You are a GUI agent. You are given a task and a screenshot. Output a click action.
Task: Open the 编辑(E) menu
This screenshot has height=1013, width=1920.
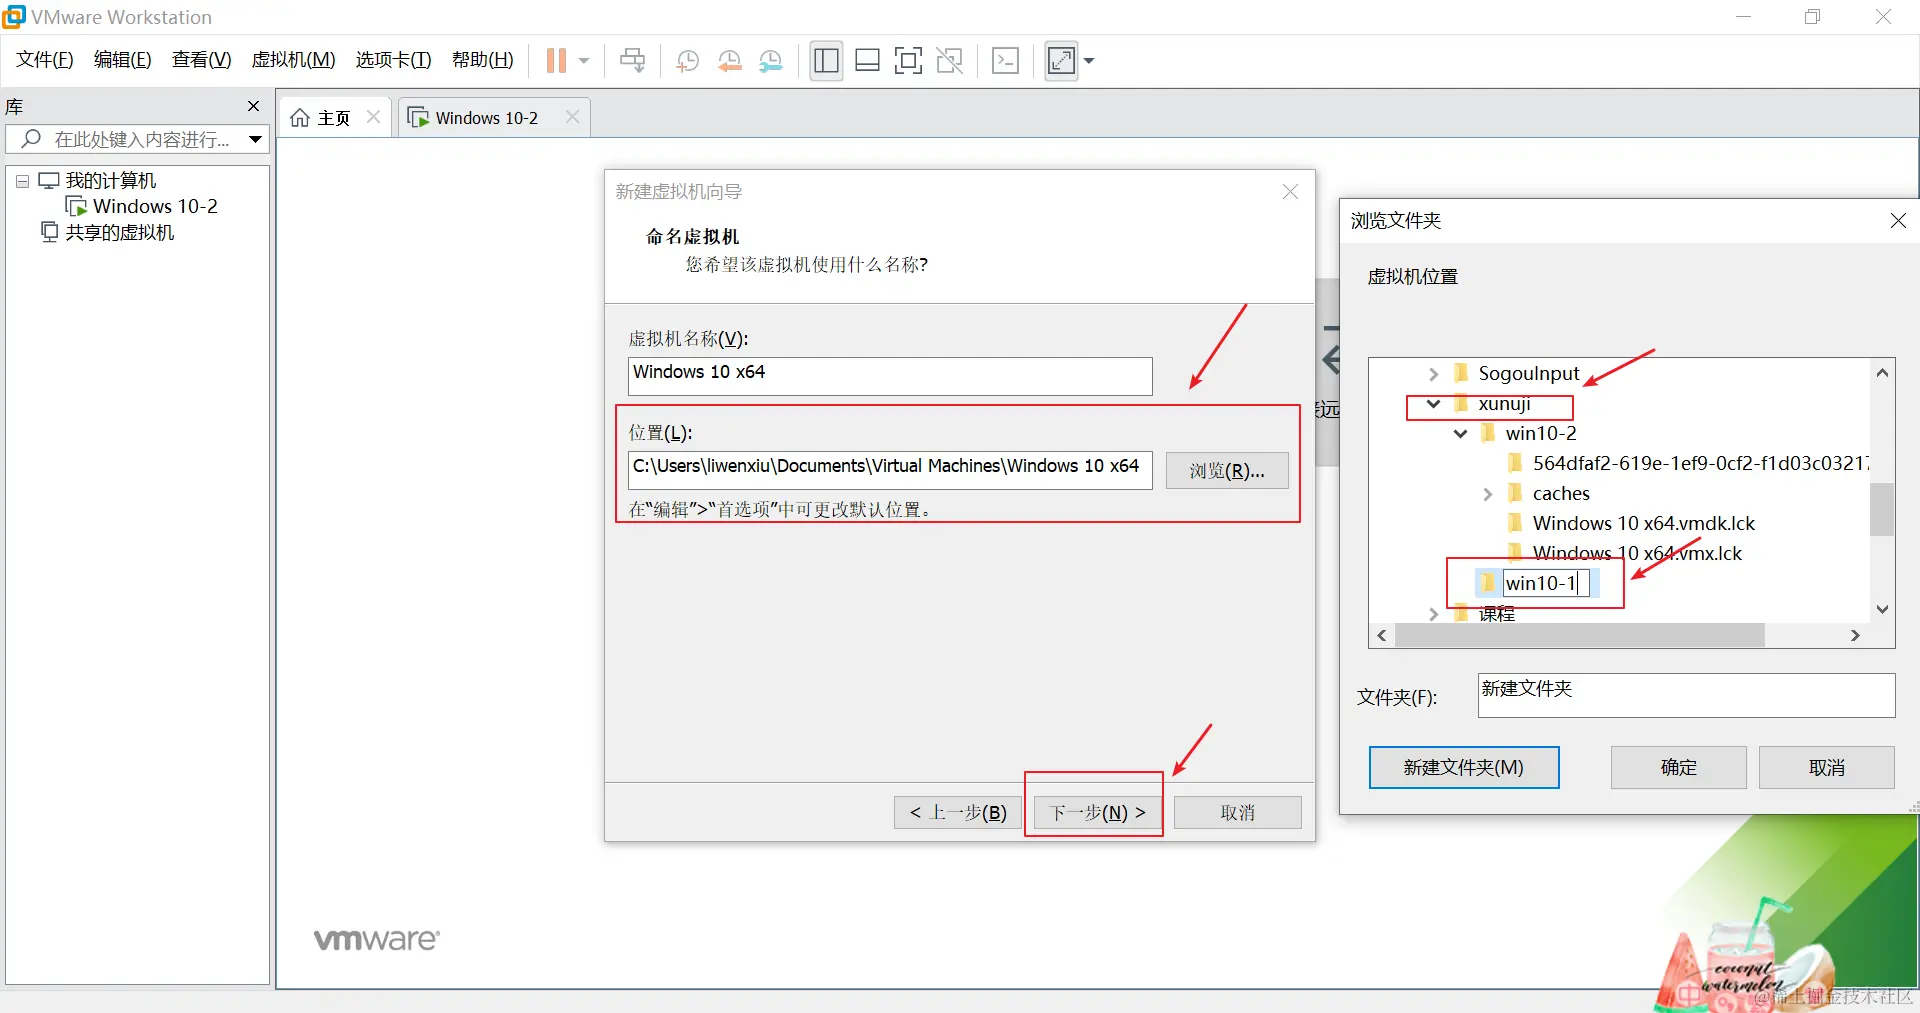tap(122, 60)
